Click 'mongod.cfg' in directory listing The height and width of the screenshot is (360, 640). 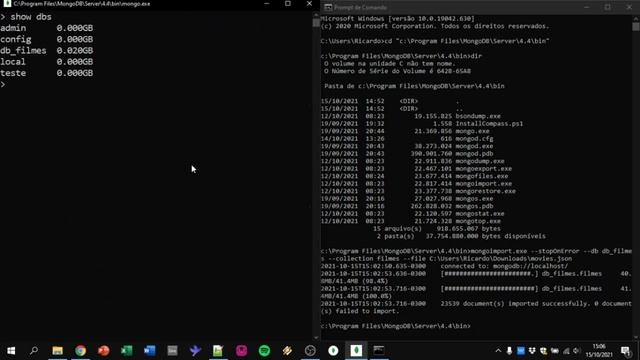(474, 138)
